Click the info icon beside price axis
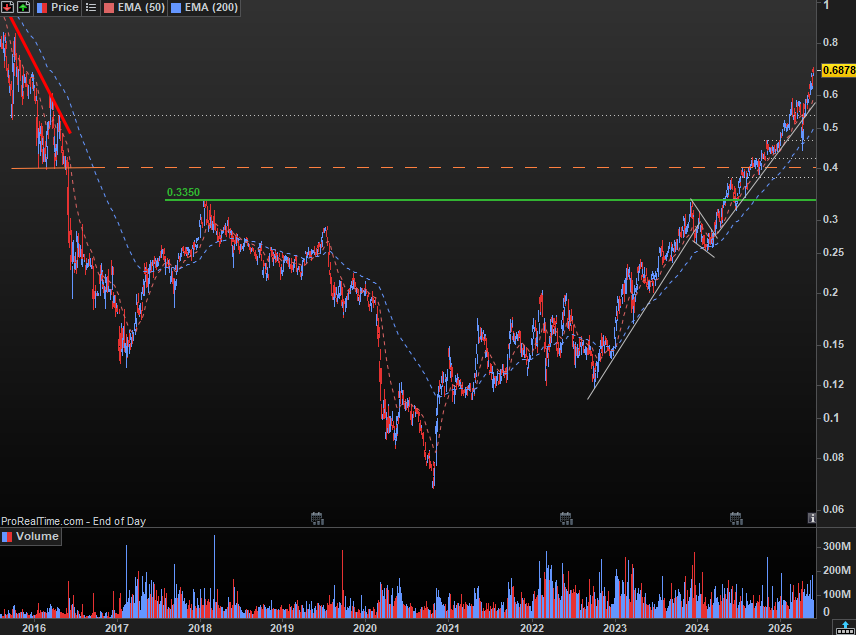The height and width of the screenshot is (635, 856). click(x=812, y=518)
